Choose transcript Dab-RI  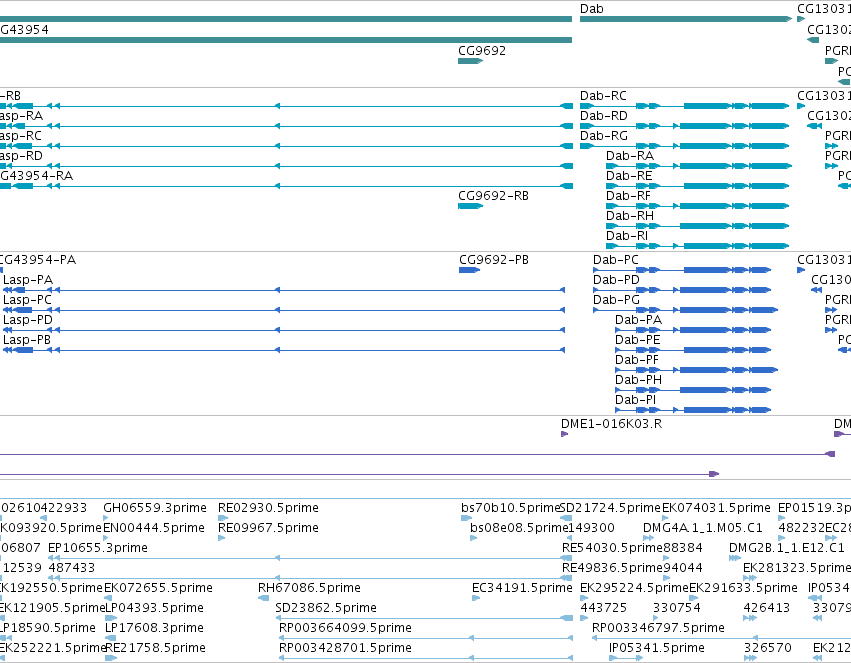click(697, 246)
